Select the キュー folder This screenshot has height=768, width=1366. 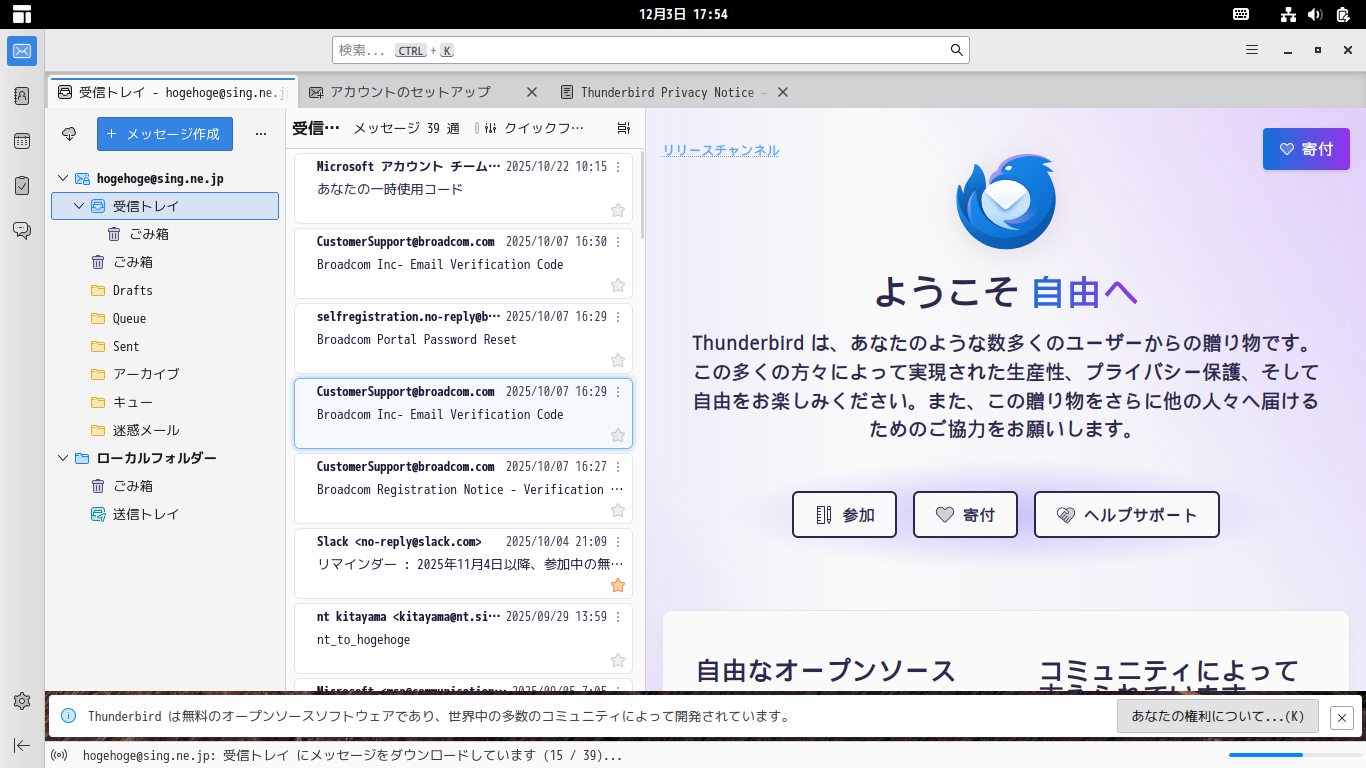pos(165,402)
